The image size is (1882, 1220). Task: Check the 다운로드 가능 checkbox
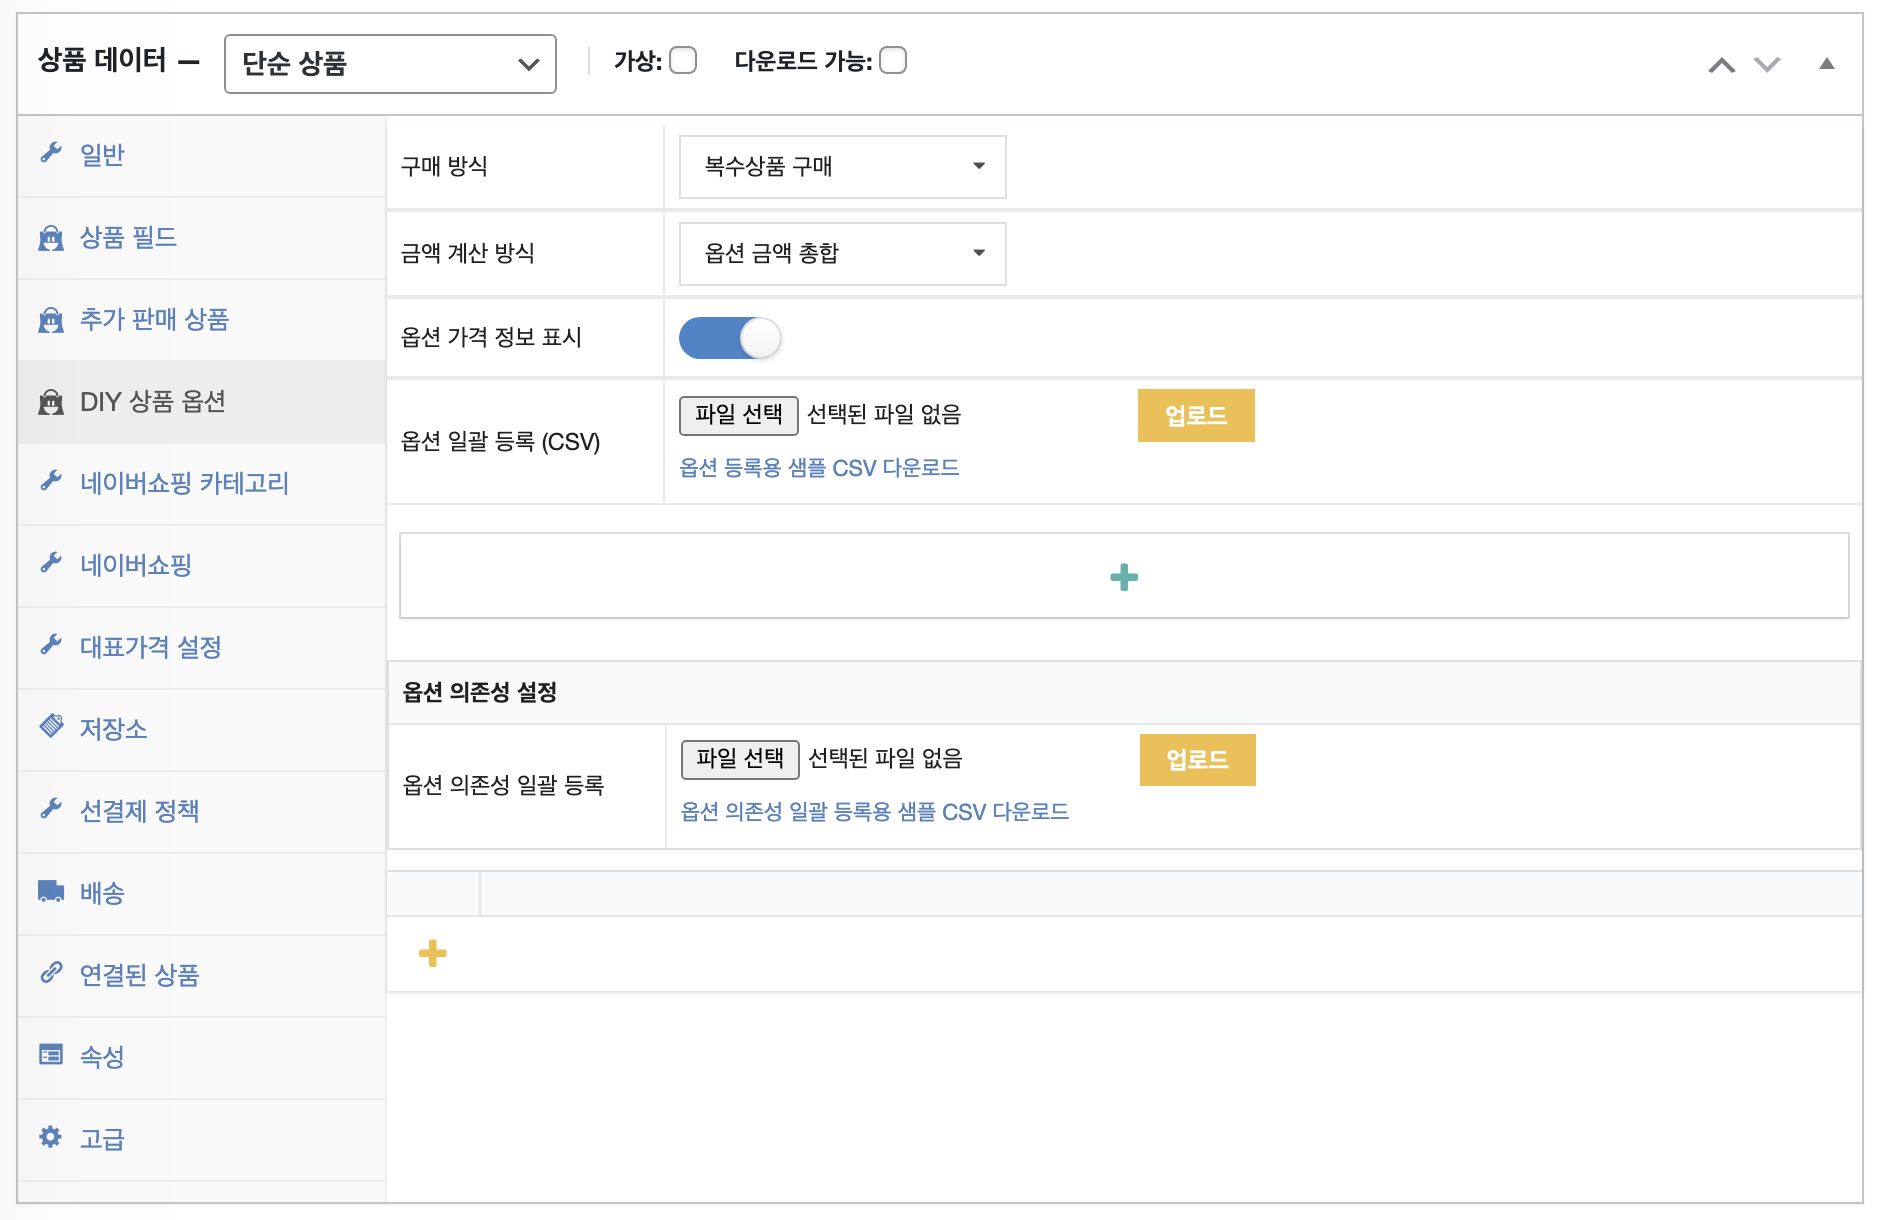[x=893, y=61]
